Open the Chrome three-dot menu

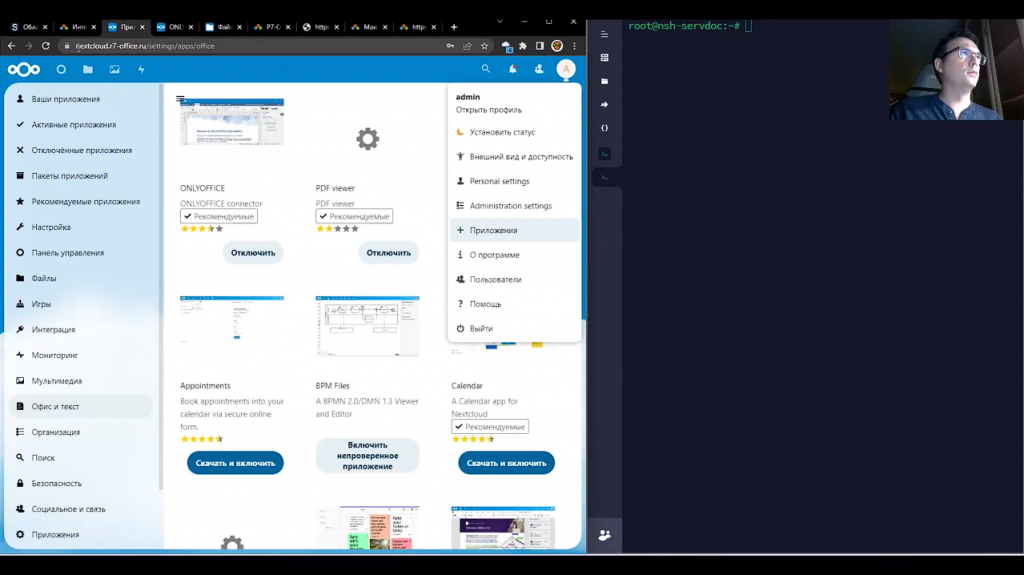click(x=574, y=46)
